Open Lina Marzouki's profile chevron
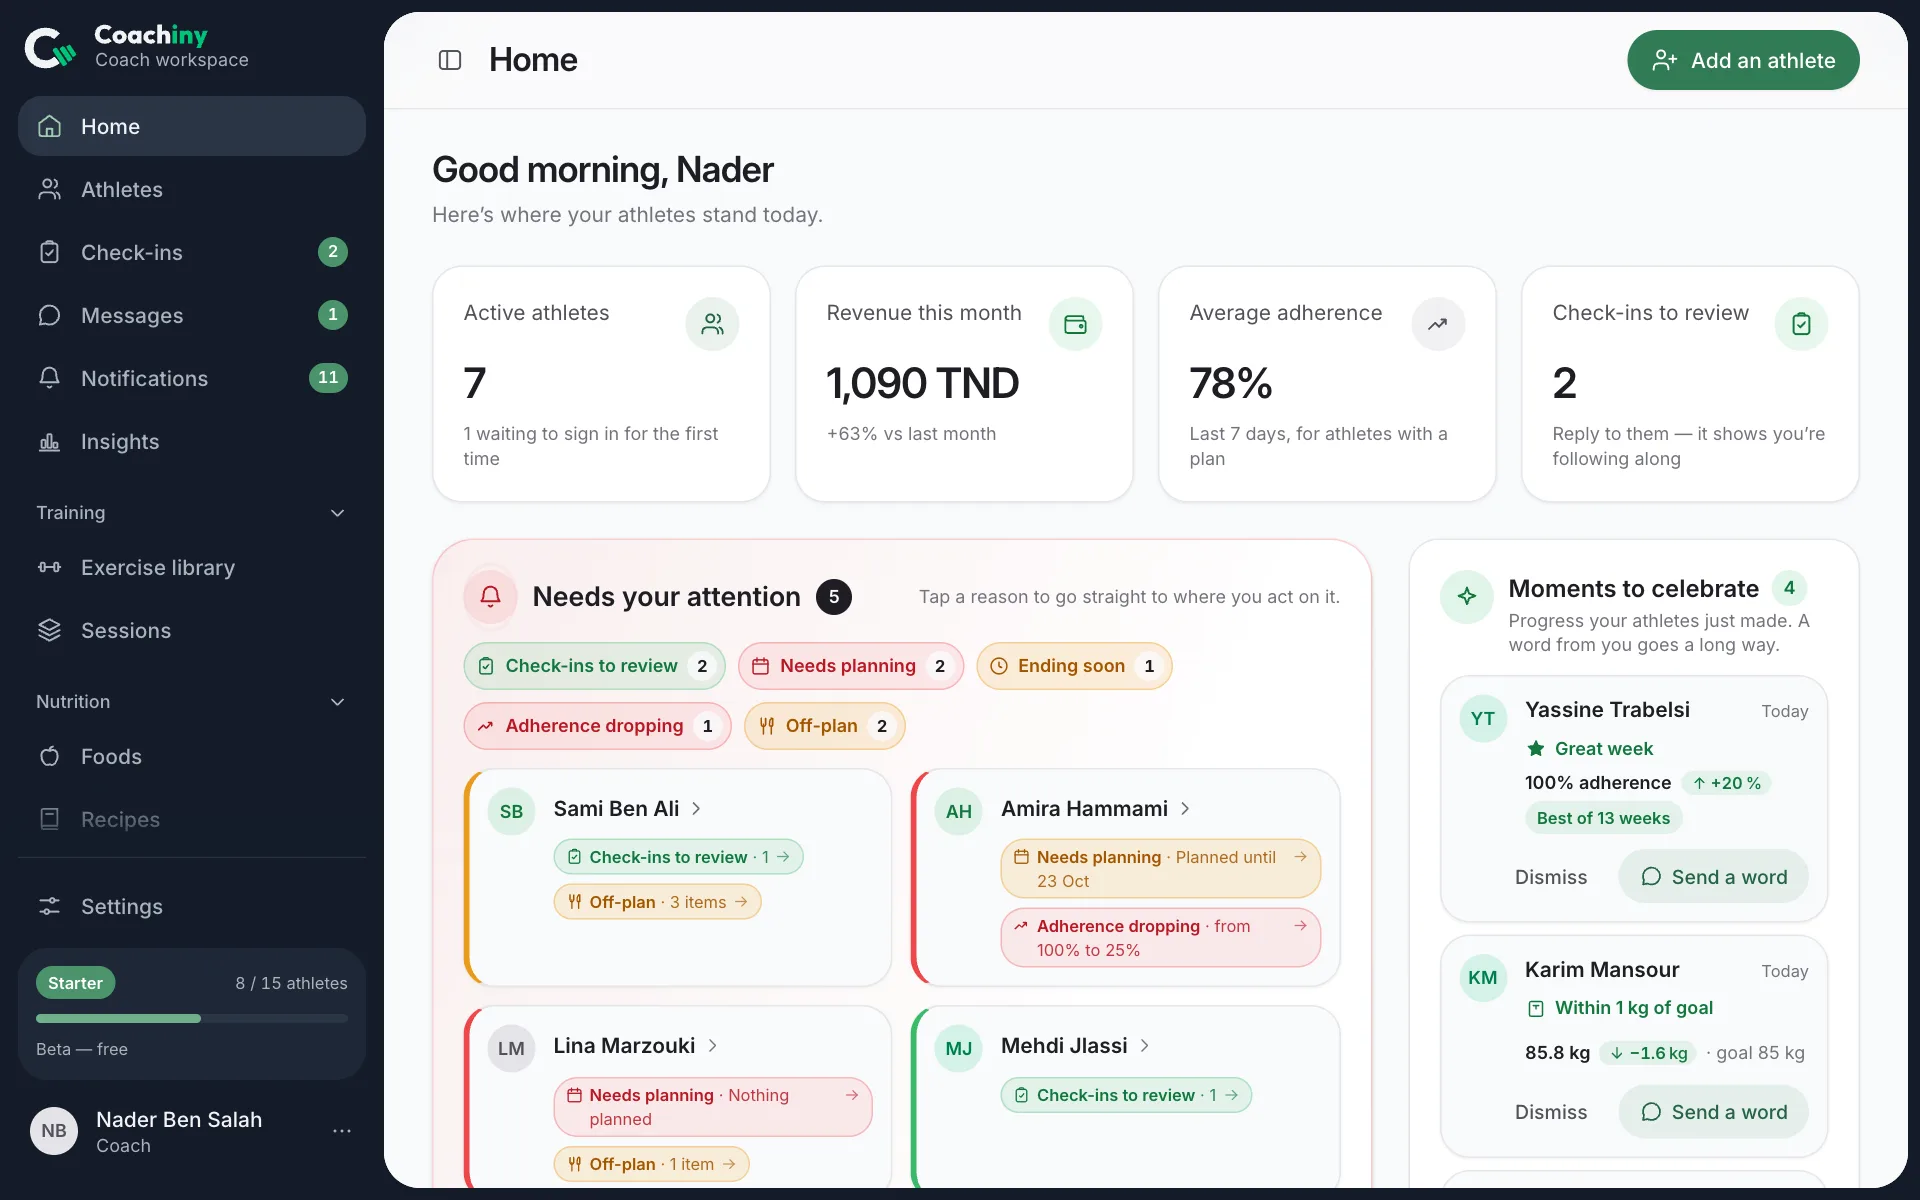The width and height of the screenshot is (1920, 1200). tap(713, 1046)
